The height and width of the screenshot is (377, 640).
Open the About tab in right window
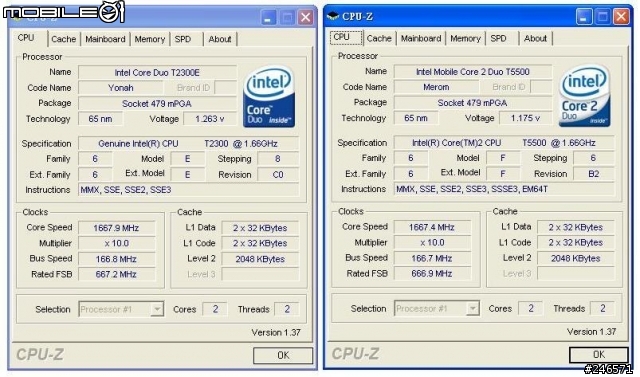[535, 38]
